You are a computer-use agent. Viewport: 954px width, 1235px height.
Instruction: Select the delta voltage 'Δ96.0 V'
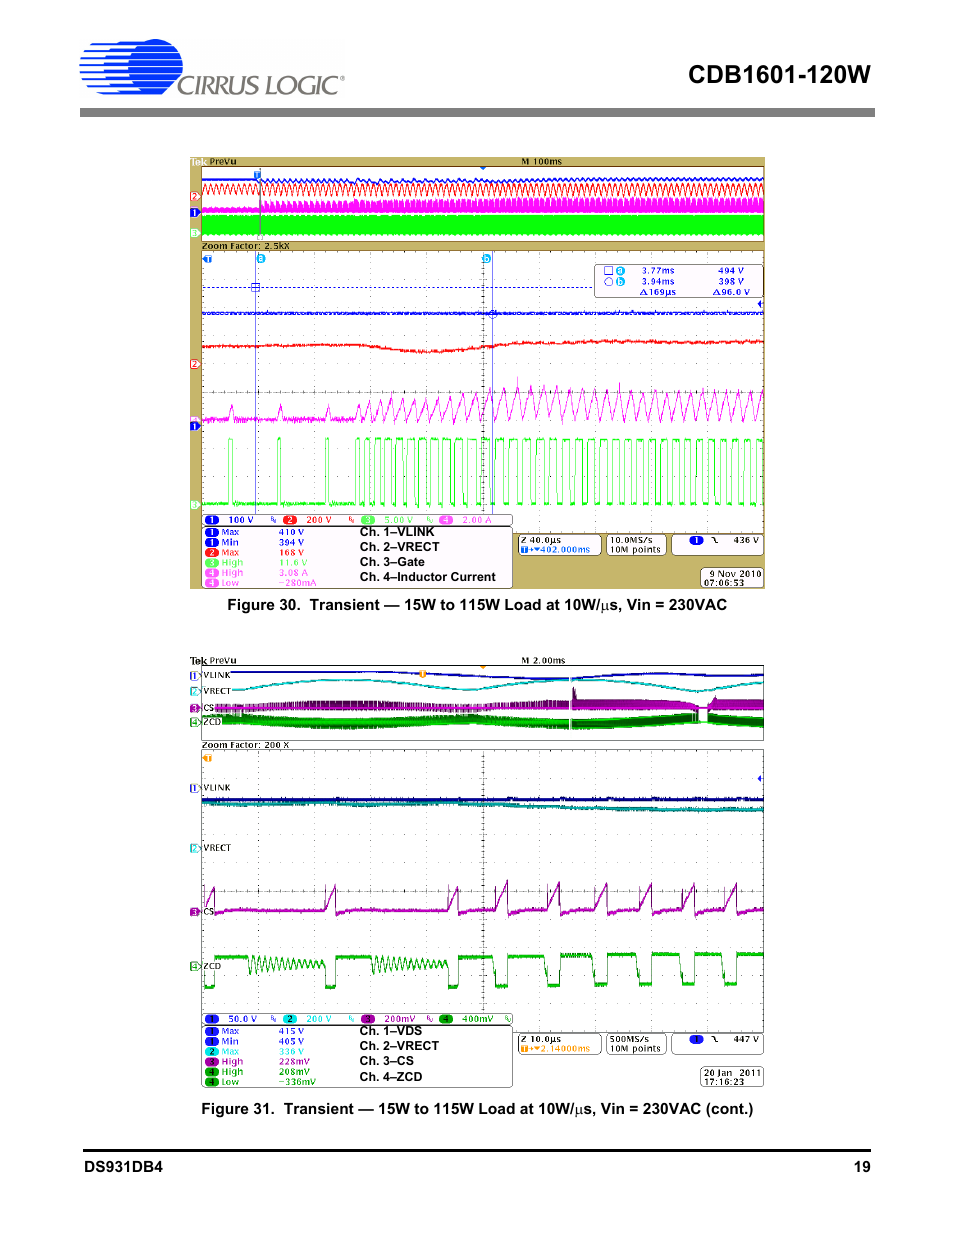click(731, 293)
